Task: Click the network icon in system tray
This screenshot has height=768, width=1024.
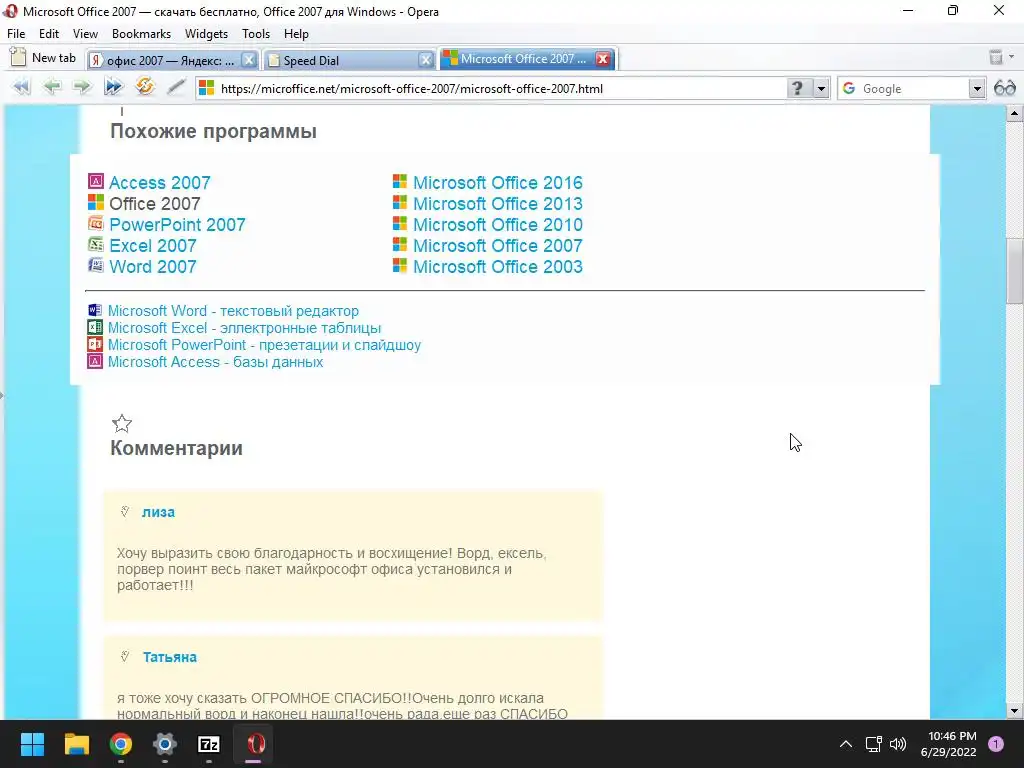Action: click(x=874, y=744)
